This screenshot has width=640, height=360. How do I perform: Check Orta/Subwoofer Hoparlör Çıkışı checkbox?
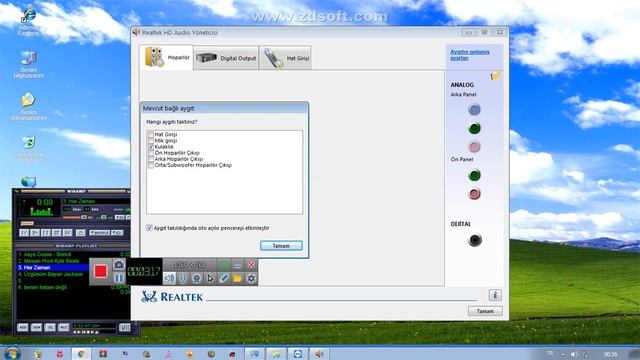click(x=151, y=165)
